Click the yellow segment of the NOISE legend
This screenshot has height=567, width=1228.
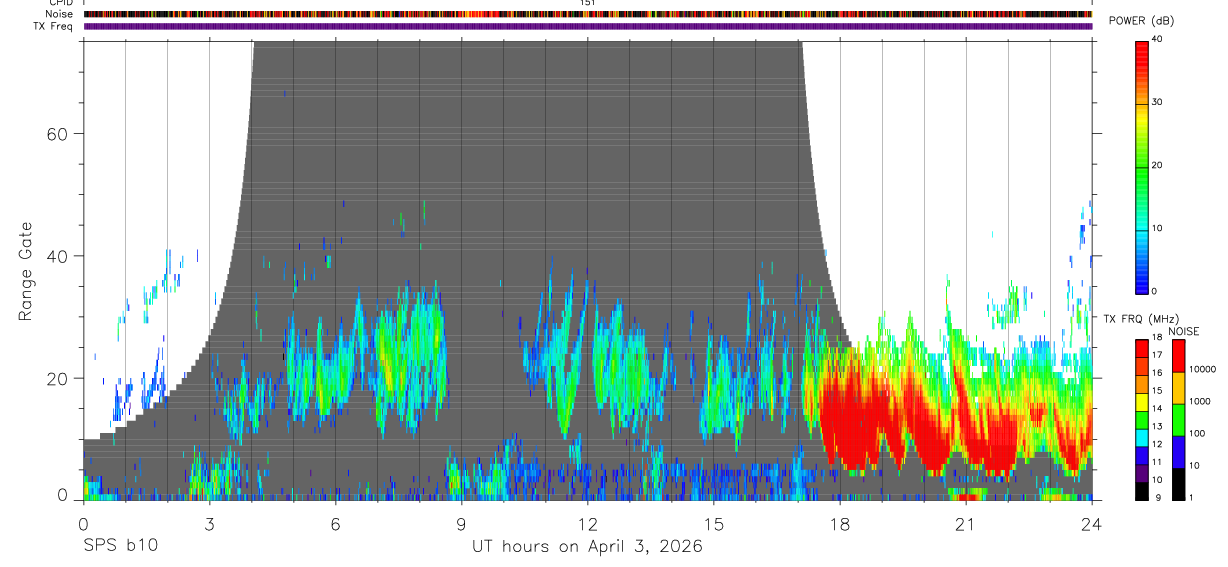click(x=1178, y=388)
